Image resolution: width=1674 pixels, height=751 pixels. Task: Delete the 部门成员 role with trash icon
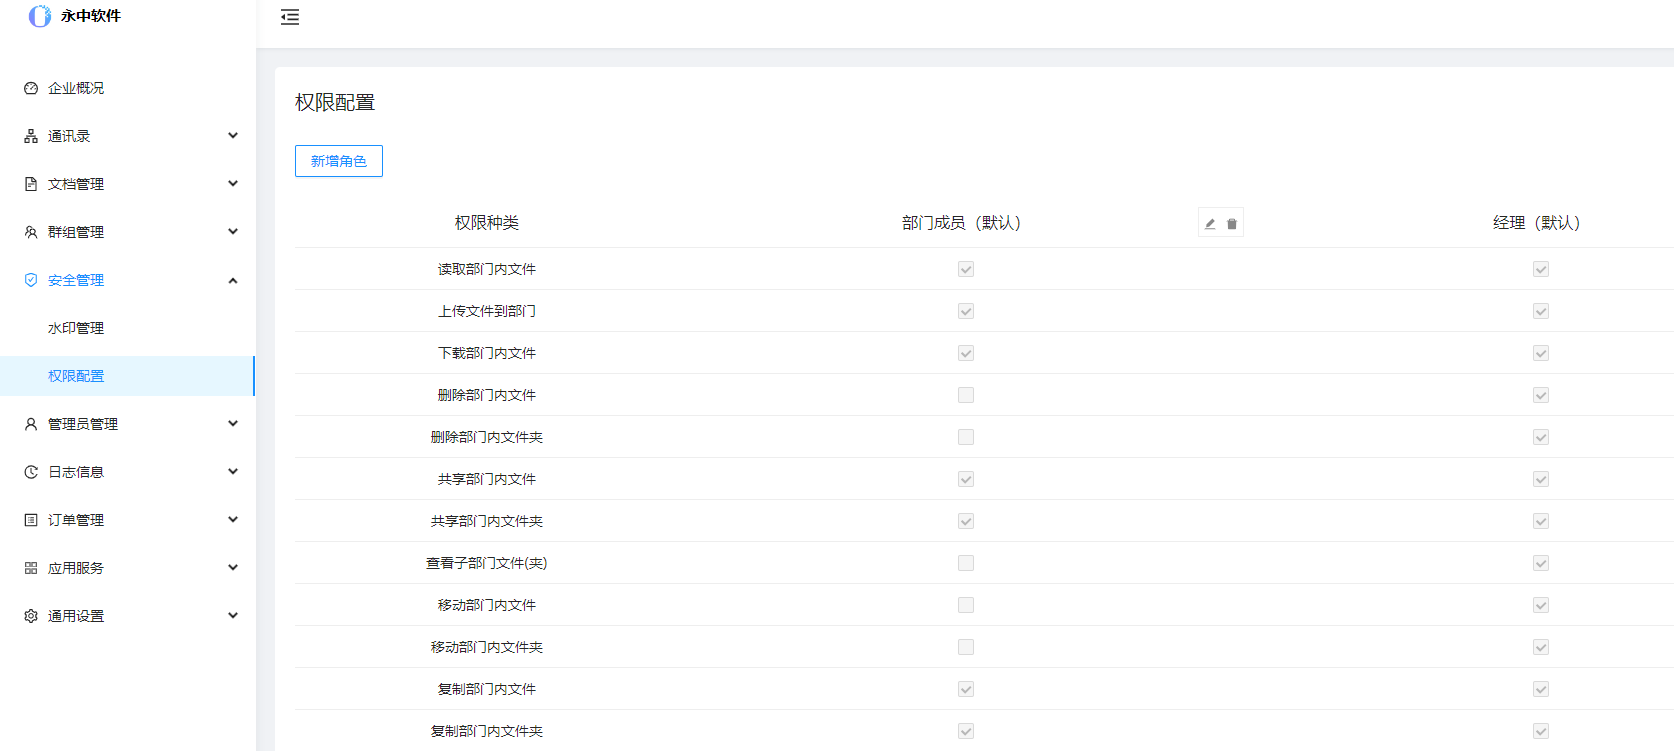tap(1232, 224)
